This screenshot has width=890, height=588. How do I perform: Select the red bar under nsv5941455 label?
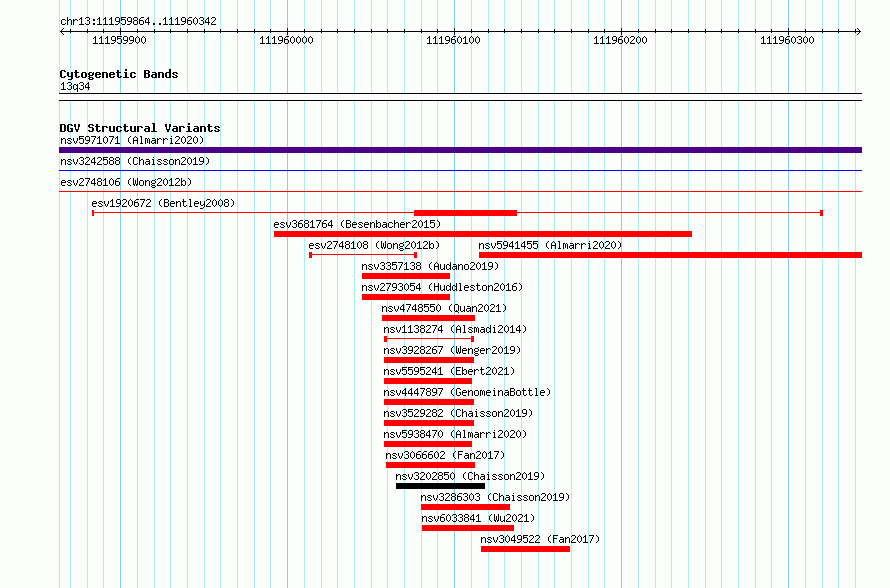(670, 255)
